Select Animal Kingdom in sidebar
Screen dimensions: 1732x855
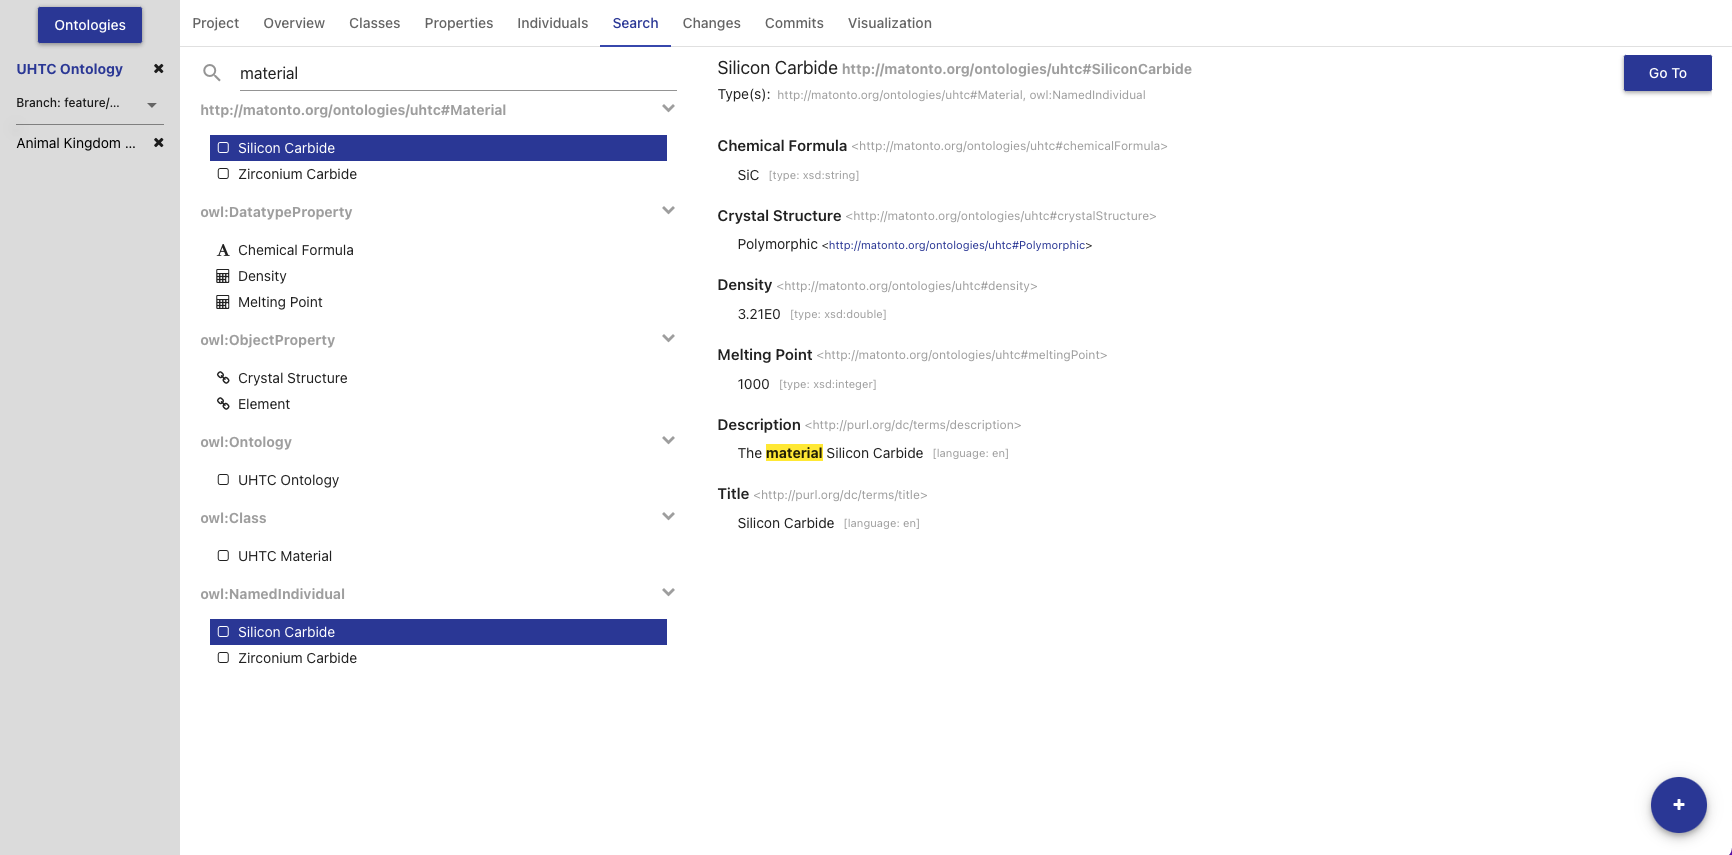click(75, 143)
